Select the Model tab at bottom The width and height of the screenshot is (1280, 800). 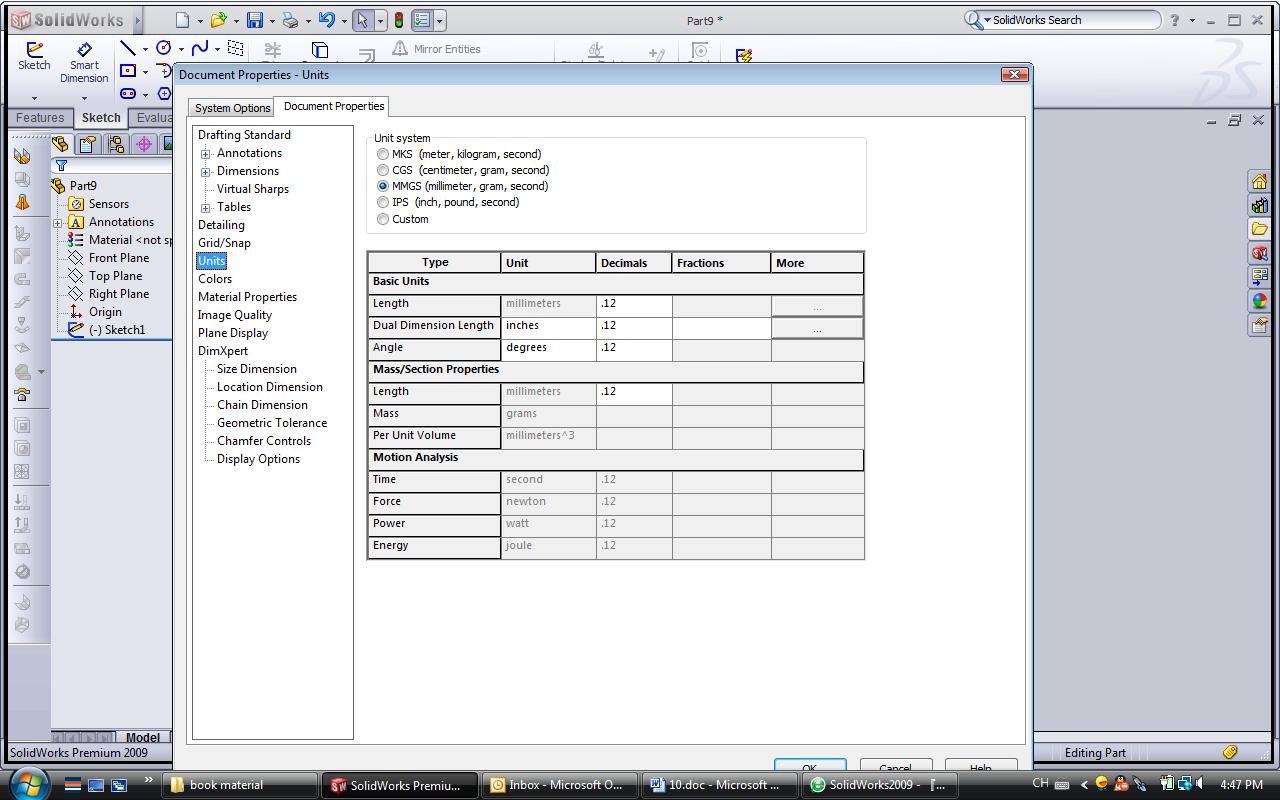click(142, 738)
